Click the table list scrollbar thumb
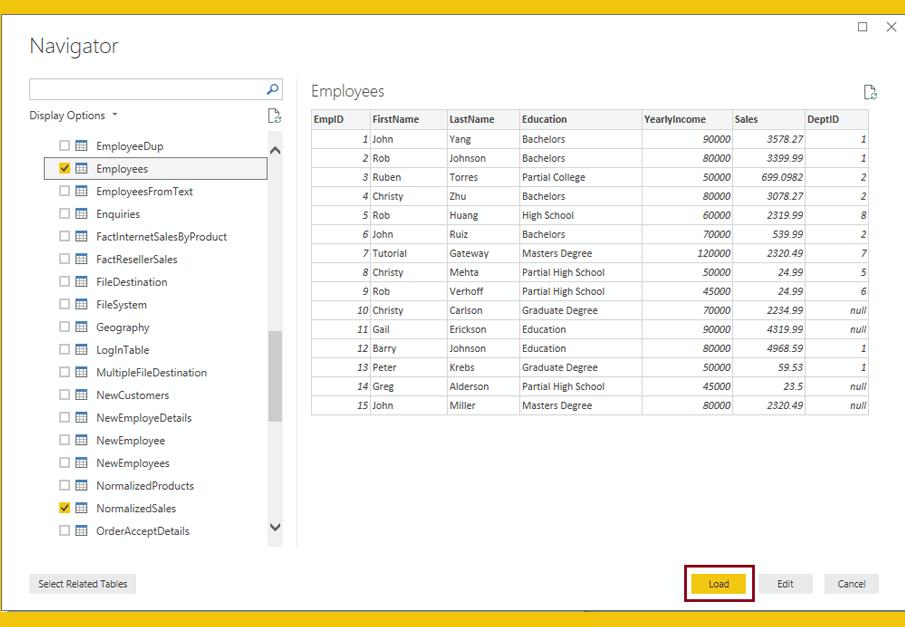Viewport: 905px width, 627px height. pos(275,376)
